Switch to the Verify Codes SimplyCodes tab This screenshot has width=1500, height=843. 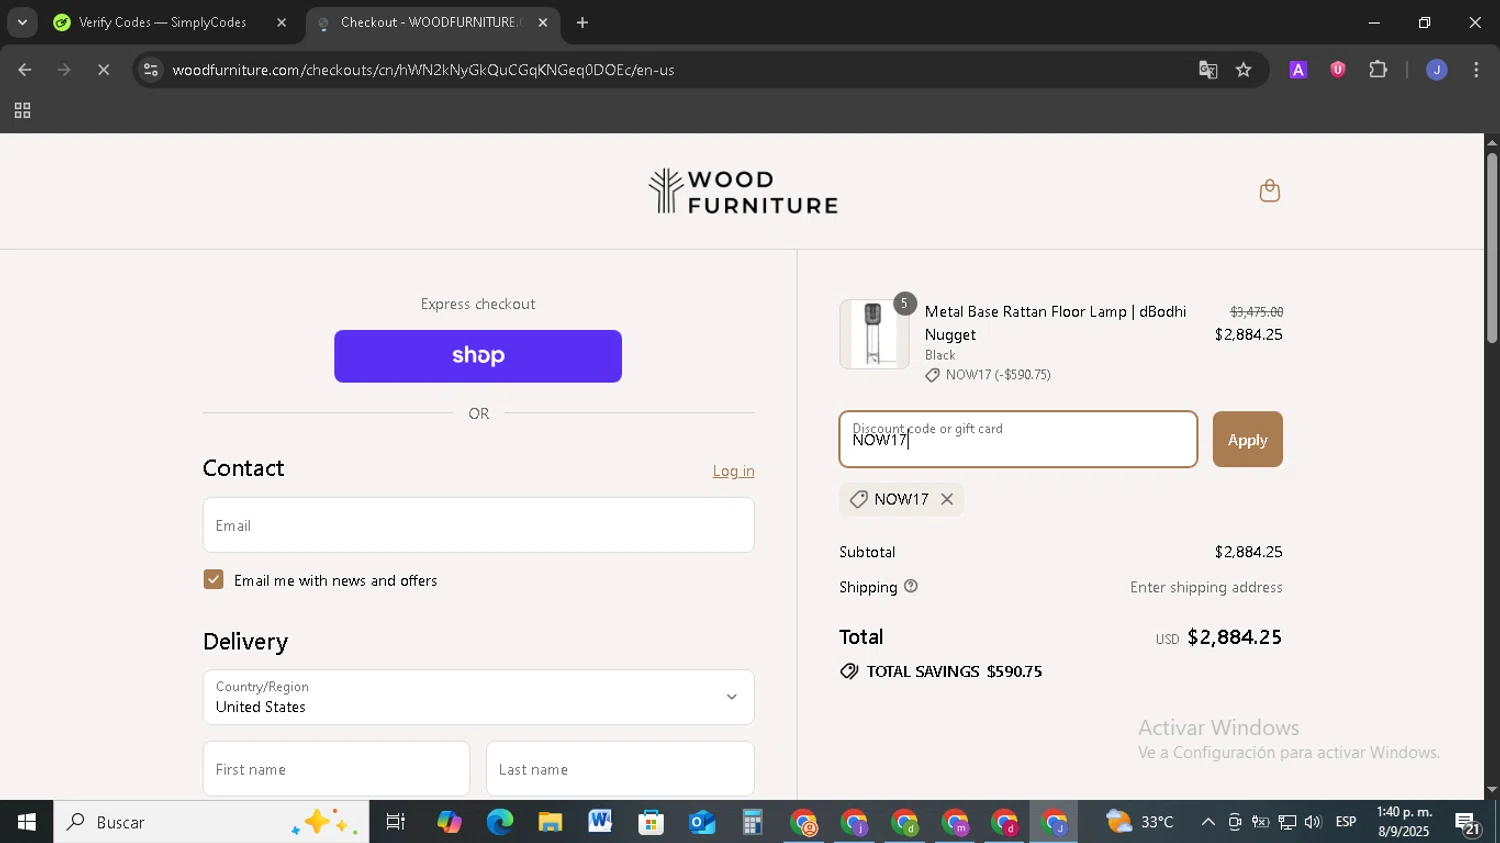pos(160,22)
